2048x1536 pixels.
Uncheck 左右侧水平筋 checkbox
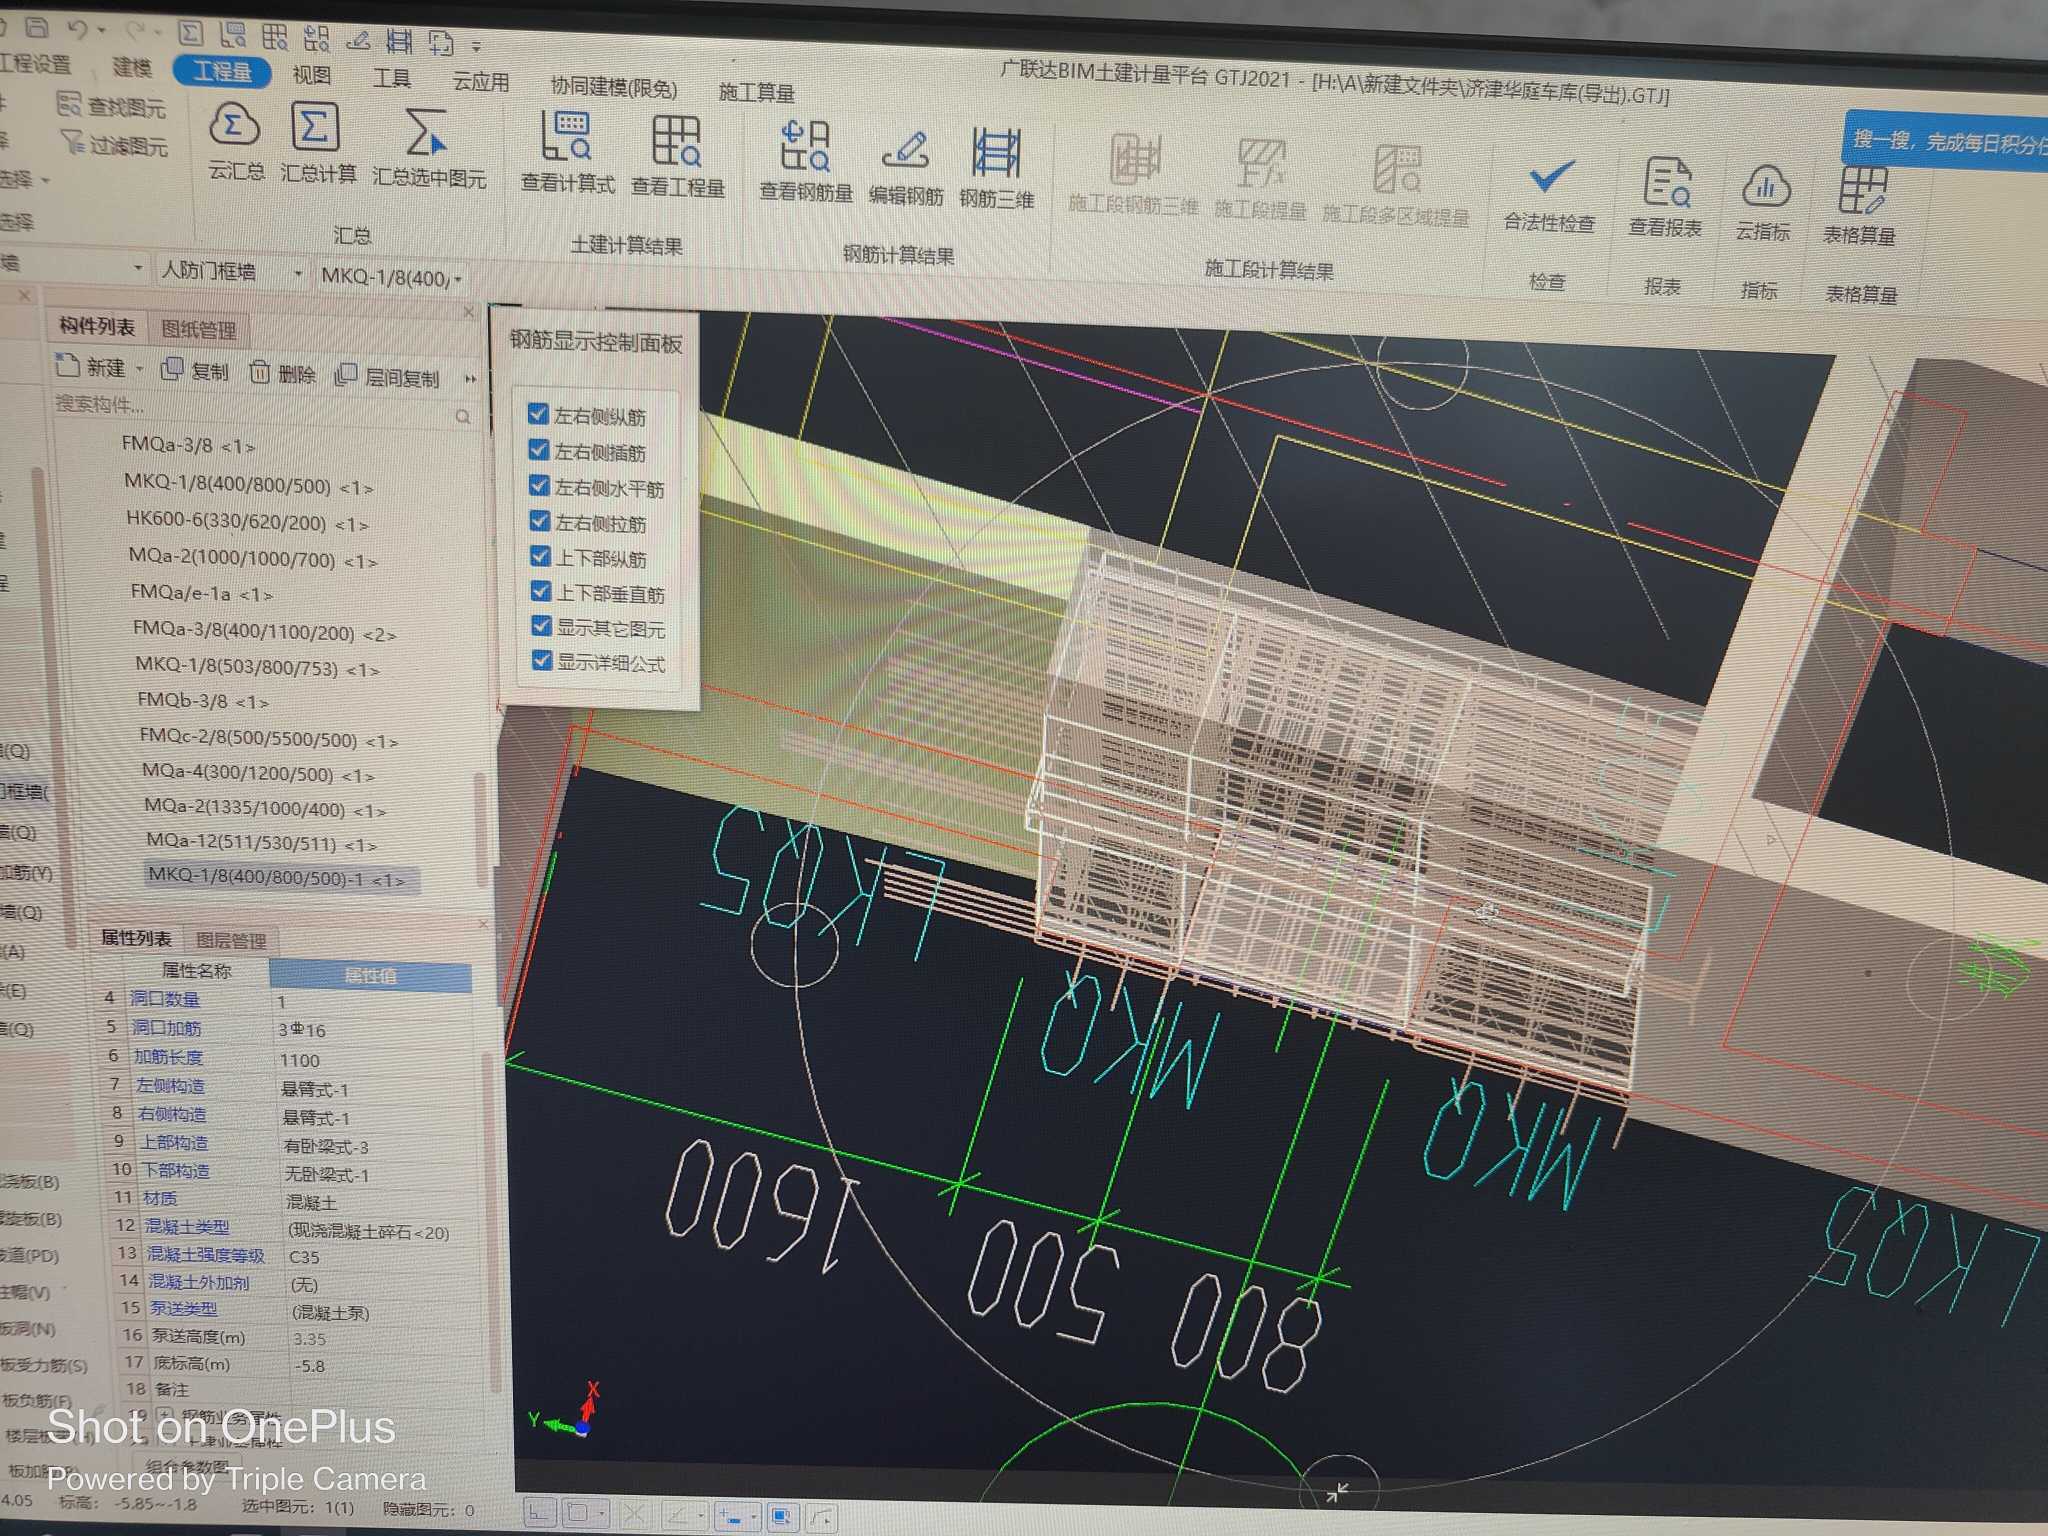pyautogui.click(x=539, y=486)
